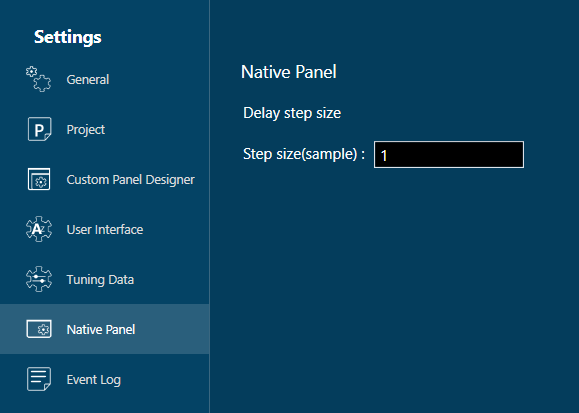Image resolution: width=579 pixels, height=413 pixels.
Task: Switch to the Project settings label
Action: [86, 130]
